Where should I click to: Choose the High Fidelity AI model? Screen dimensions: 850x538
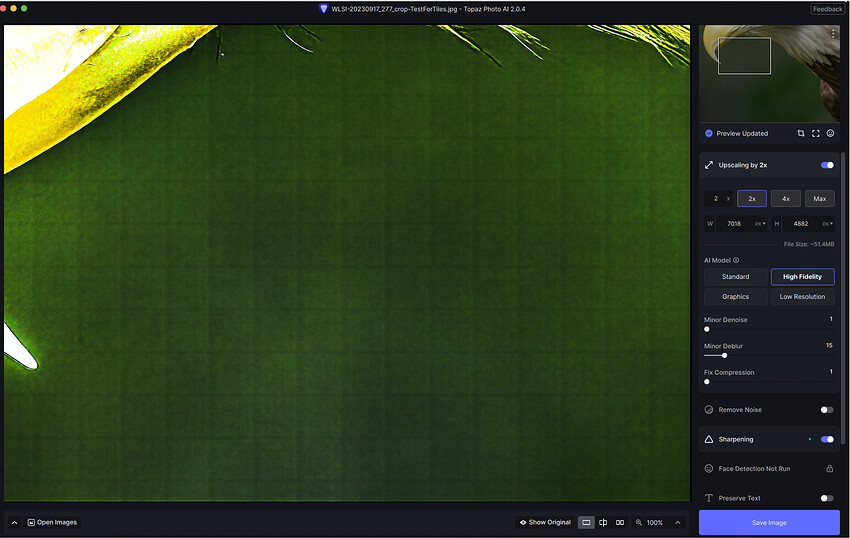(802, 277)
